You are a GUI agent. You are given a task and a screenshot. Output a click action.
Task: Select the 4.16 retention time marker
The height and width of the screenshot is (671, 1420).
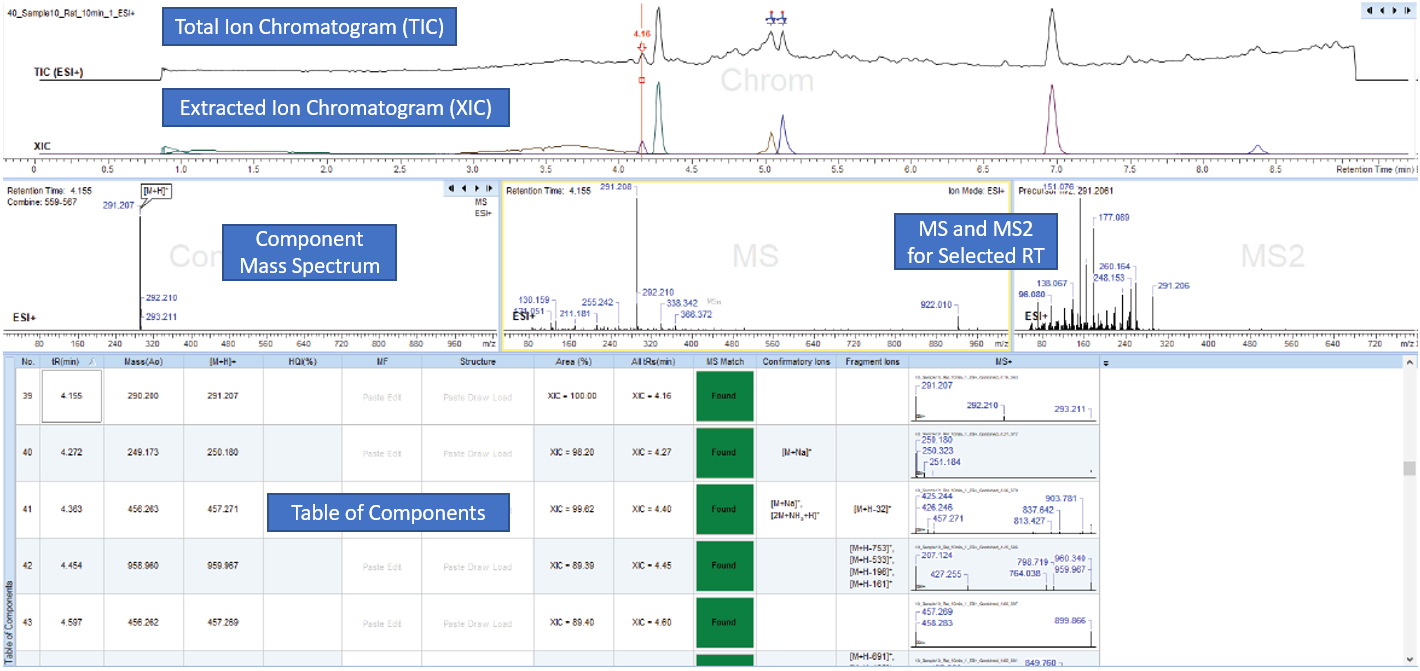(641, 33)
